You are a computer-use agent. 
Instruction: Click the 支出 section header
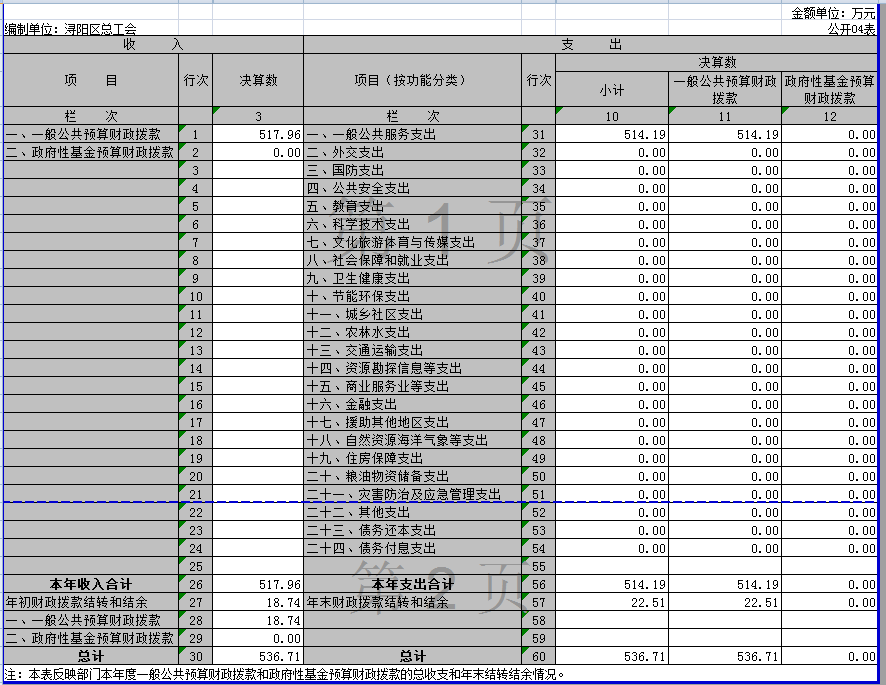(595, 44)
